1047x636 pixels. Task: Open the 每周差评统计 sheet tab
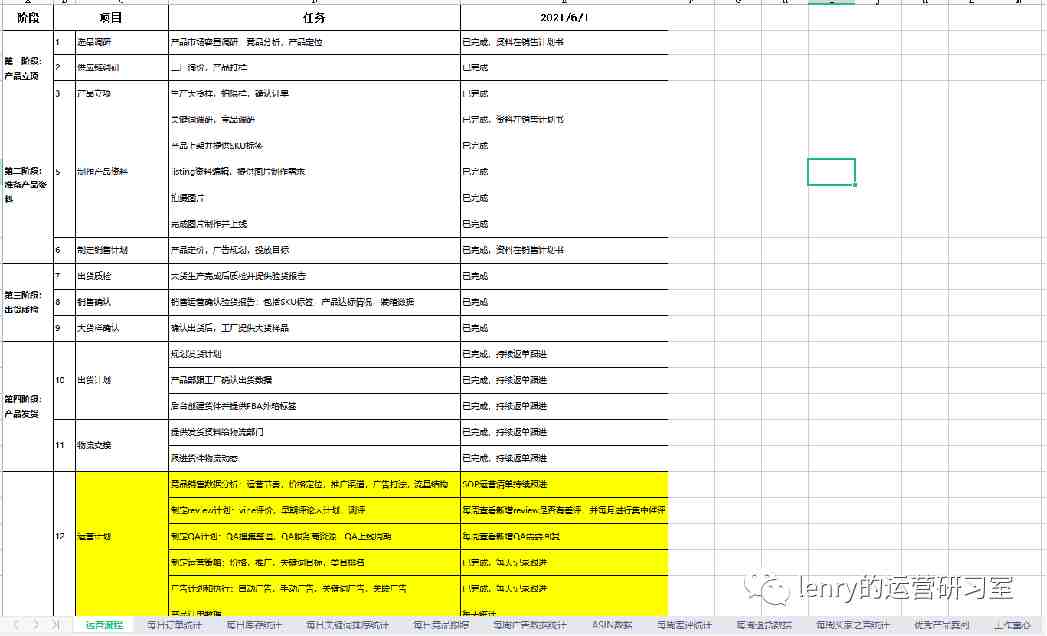[684, 625]
